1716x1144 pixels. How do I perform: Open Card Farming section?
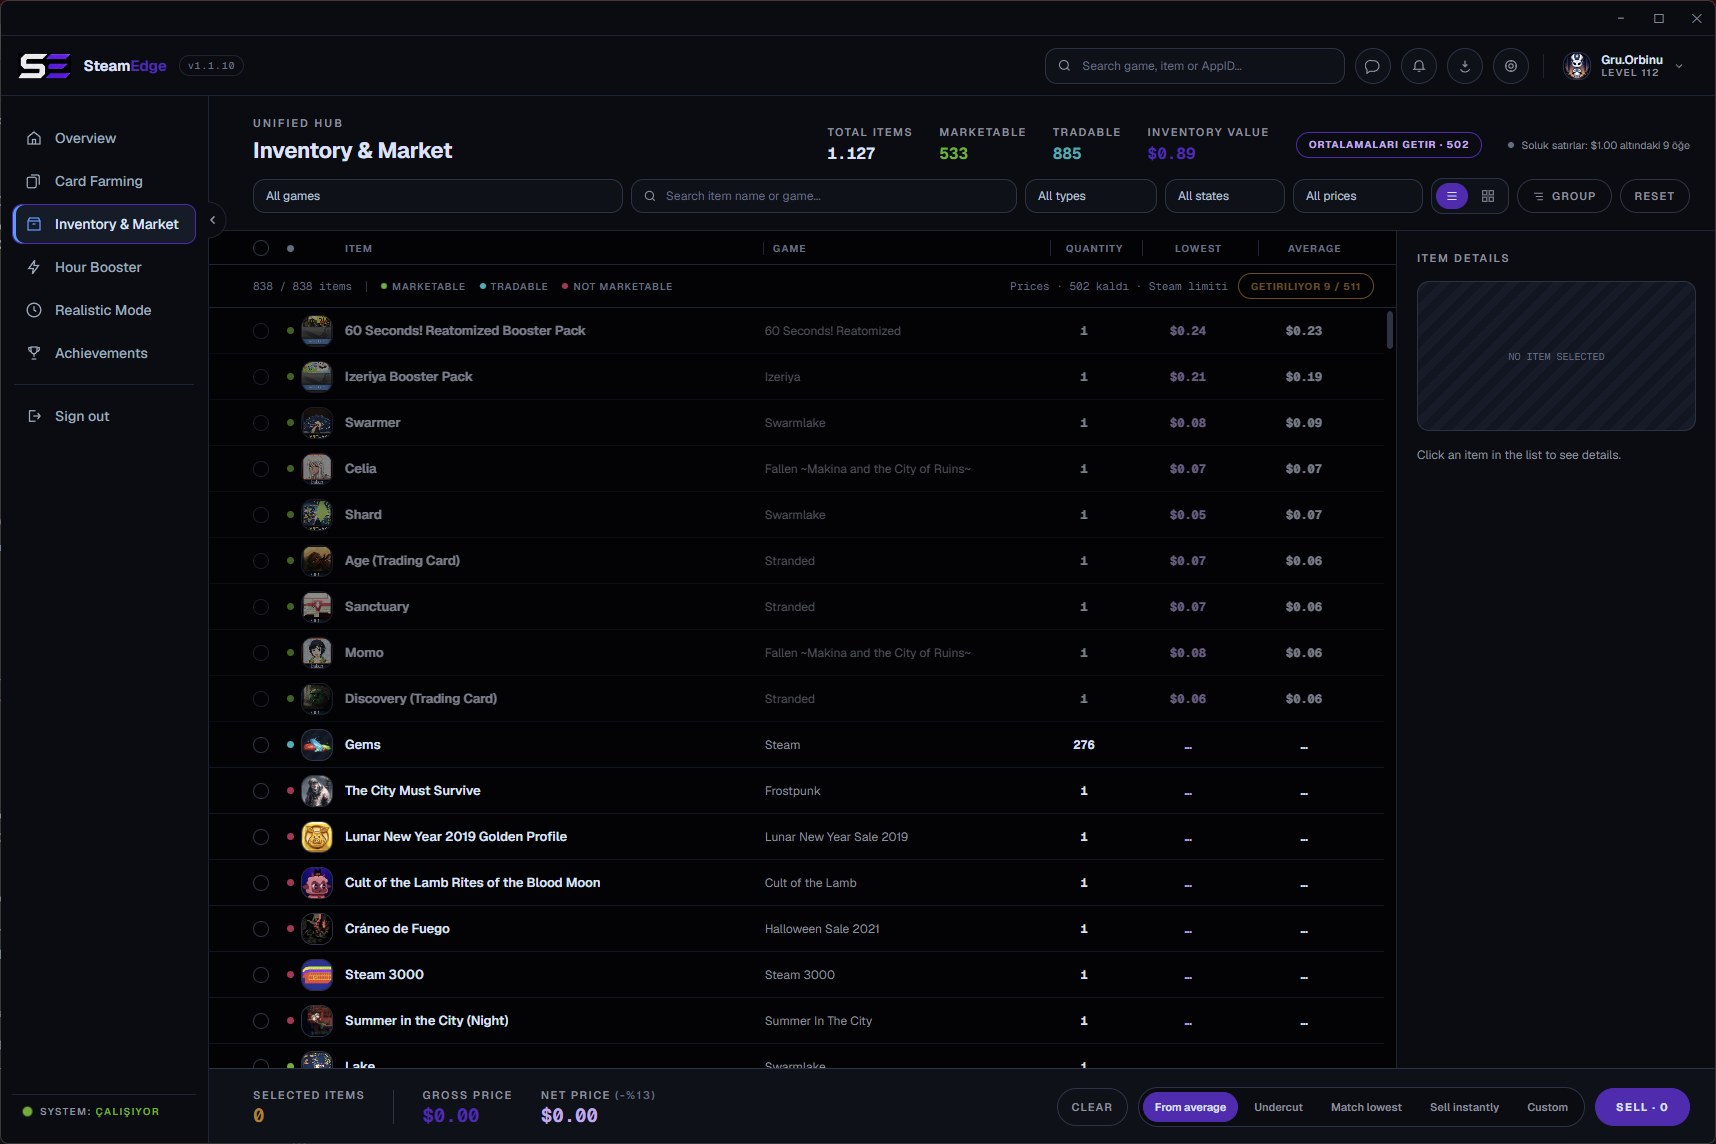[x=104, y=181]
